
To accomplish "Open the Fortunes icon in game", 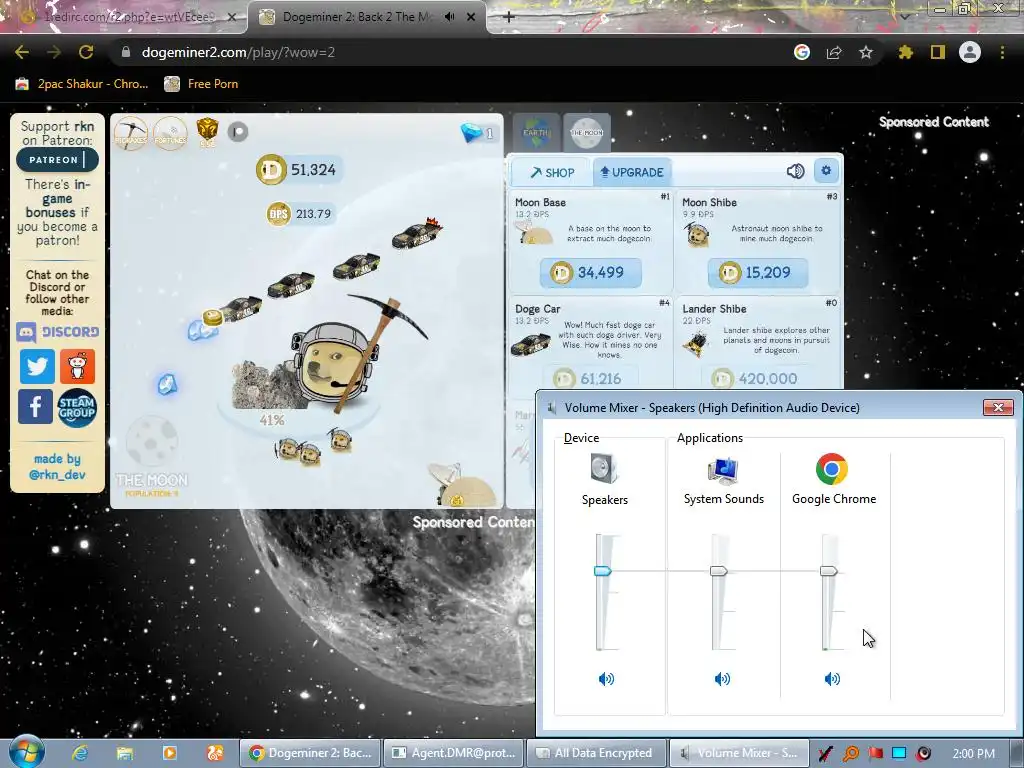I will [x=170, y=133].
